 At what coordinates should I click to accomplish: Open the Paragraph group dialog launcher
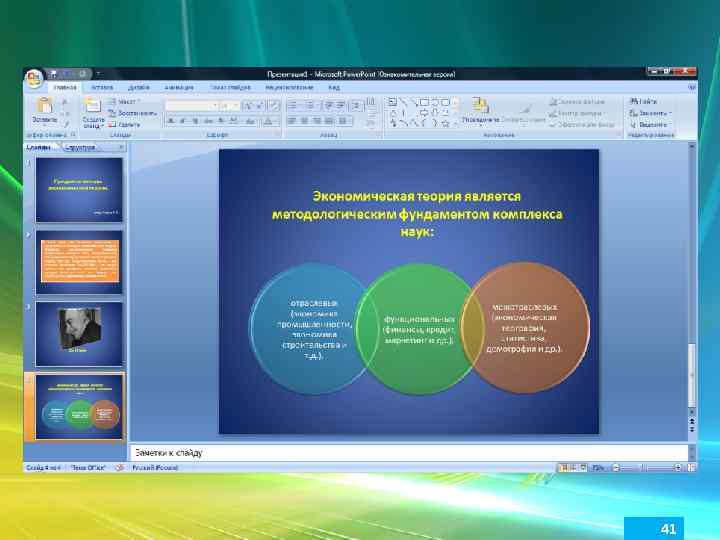pos(379,135)
